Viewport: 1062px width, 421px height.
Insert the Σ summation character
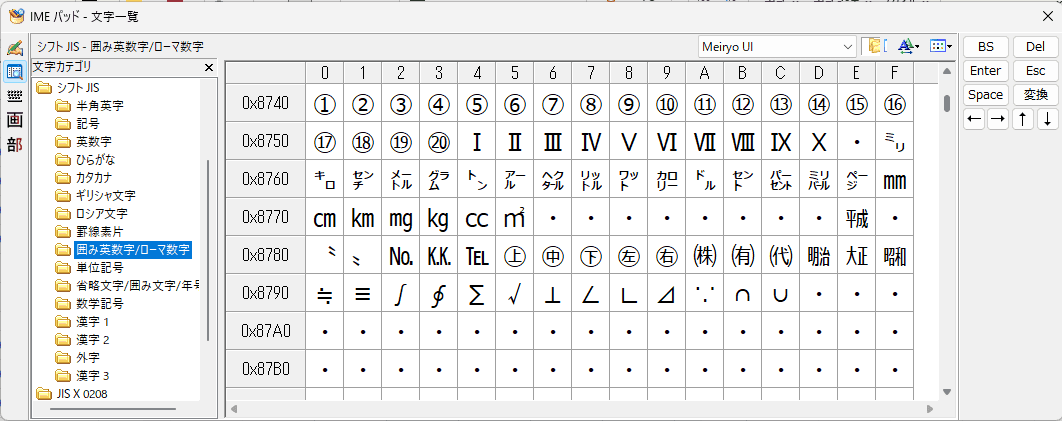click(x=477, y=293)
